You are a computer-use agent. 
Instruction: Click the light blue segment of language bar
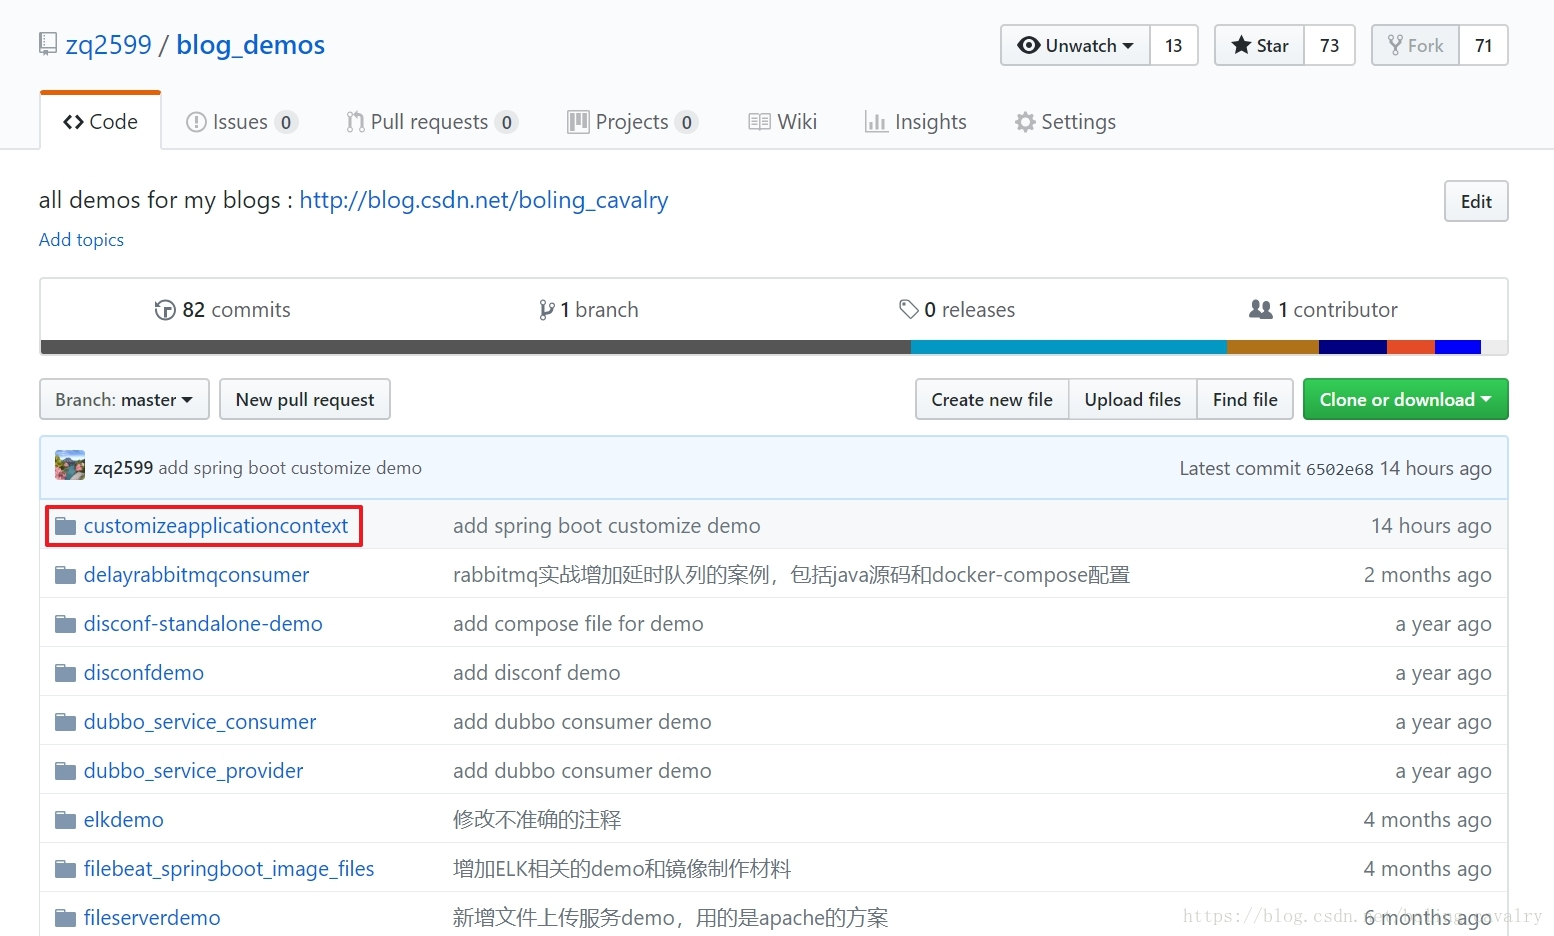(1069, 347)
